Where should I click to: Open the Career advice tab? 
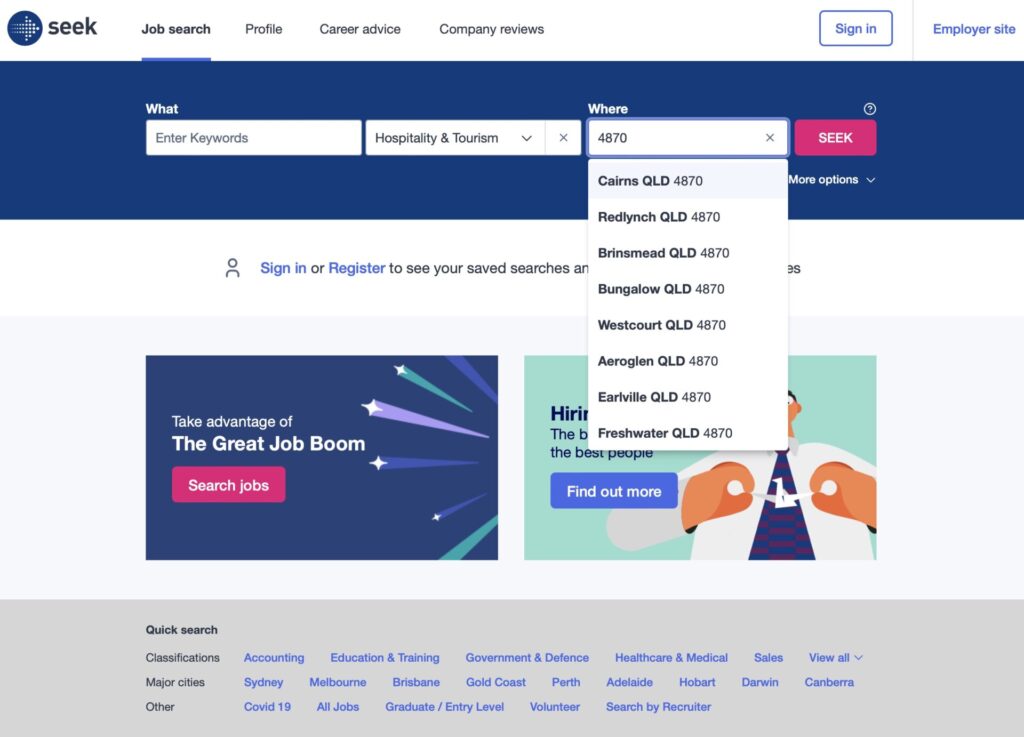pyautogui.click(x=360, y=29)
